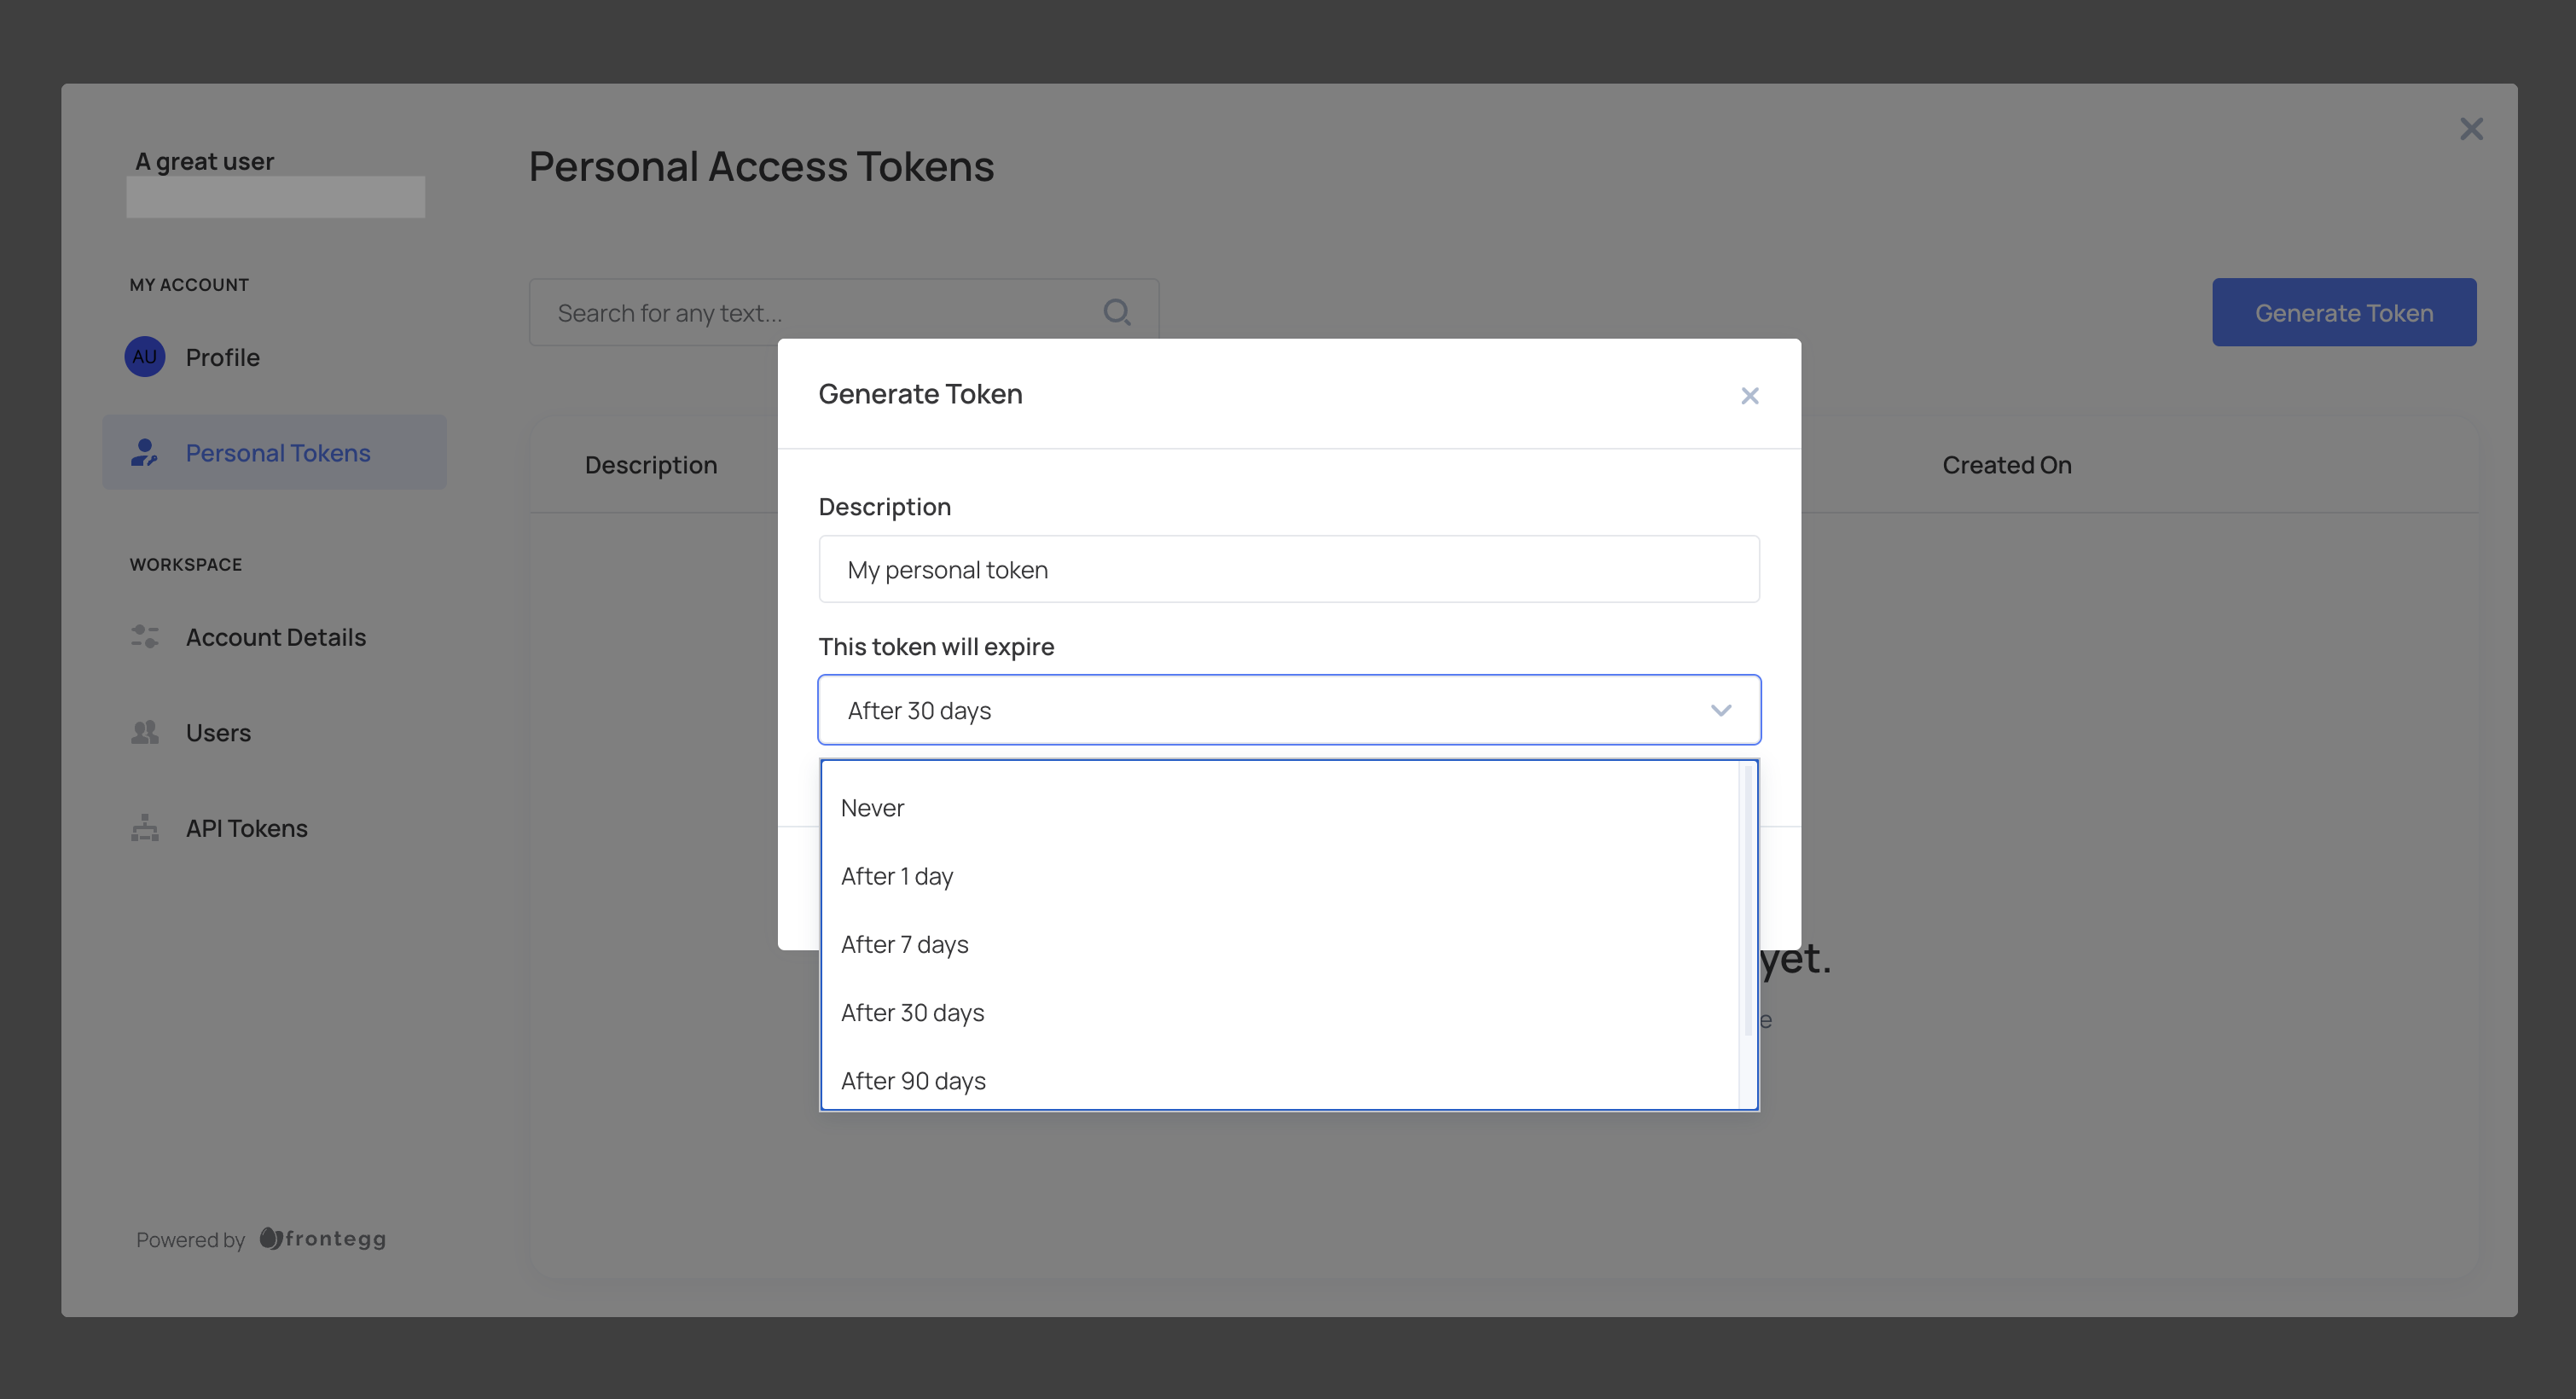Click the dropdown list scrollbar
The width and height of the screenshot is (2576, 1399).
pos(1747,900)
